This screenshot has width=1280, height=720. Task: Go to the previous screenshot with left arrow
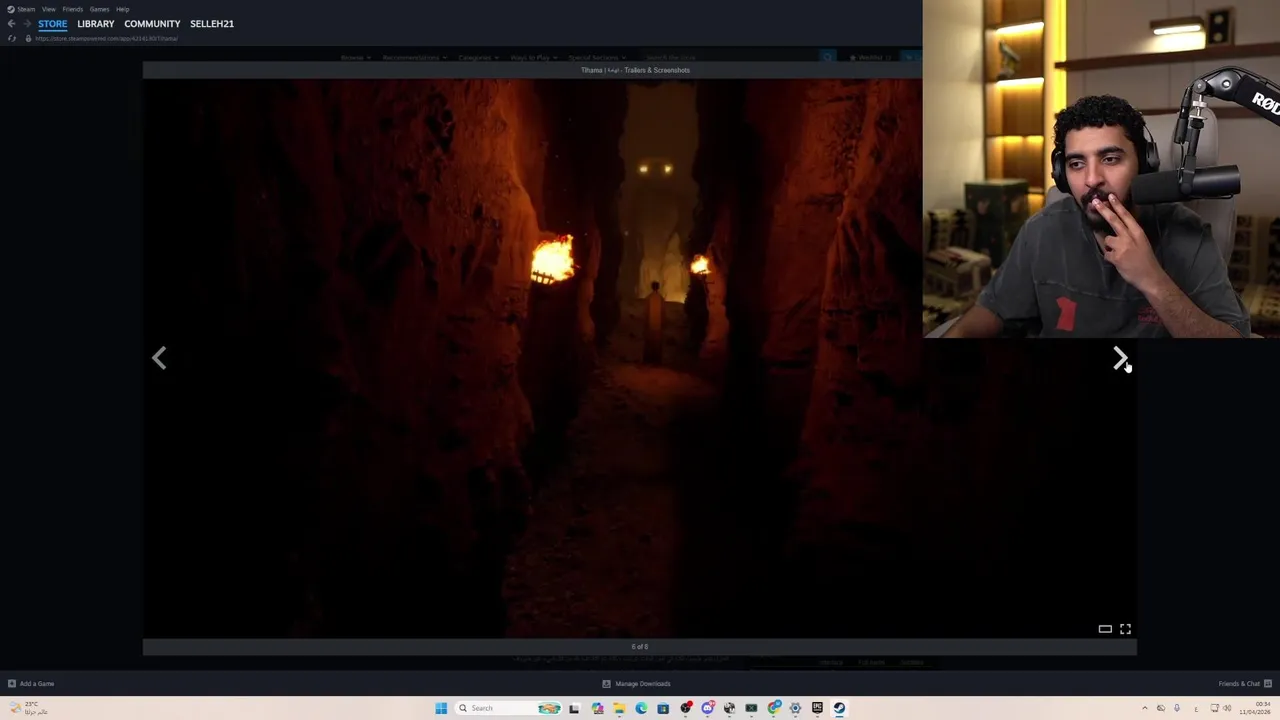pyautogui.click(x=159, y=358)
